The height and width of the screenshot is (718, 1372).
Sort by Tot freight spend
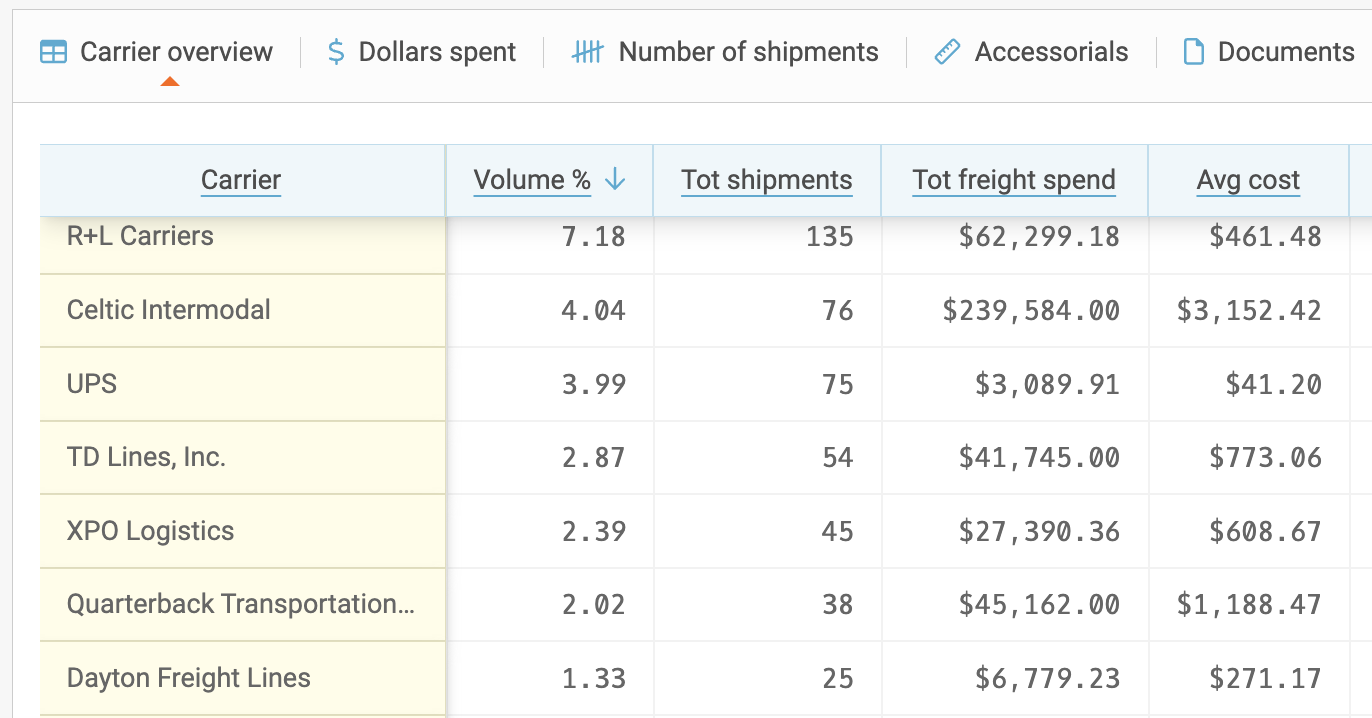[x=1013, y=180]
